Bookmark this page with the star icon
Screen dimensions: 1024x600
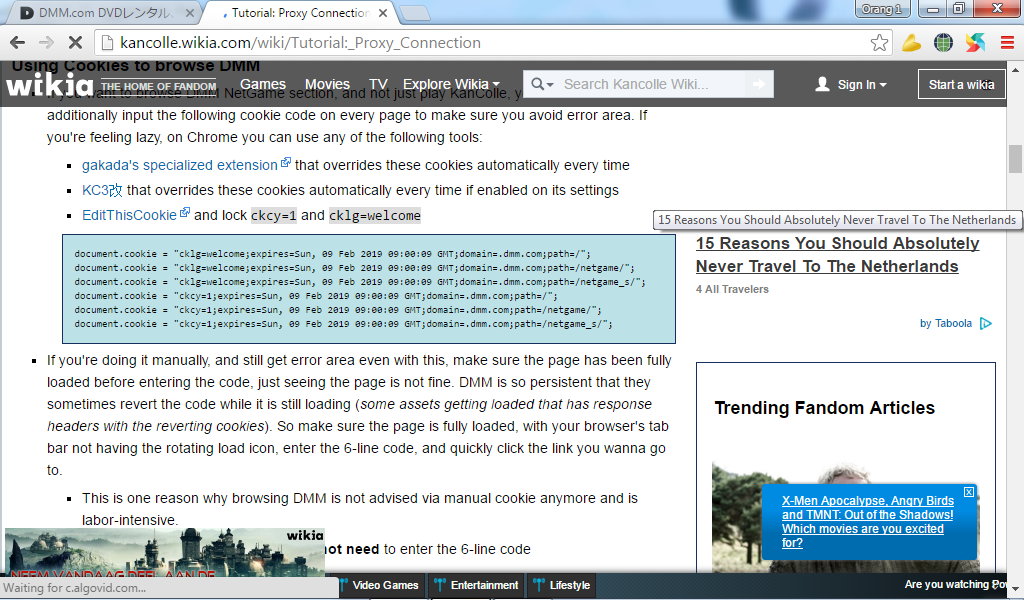coord(879,43)
